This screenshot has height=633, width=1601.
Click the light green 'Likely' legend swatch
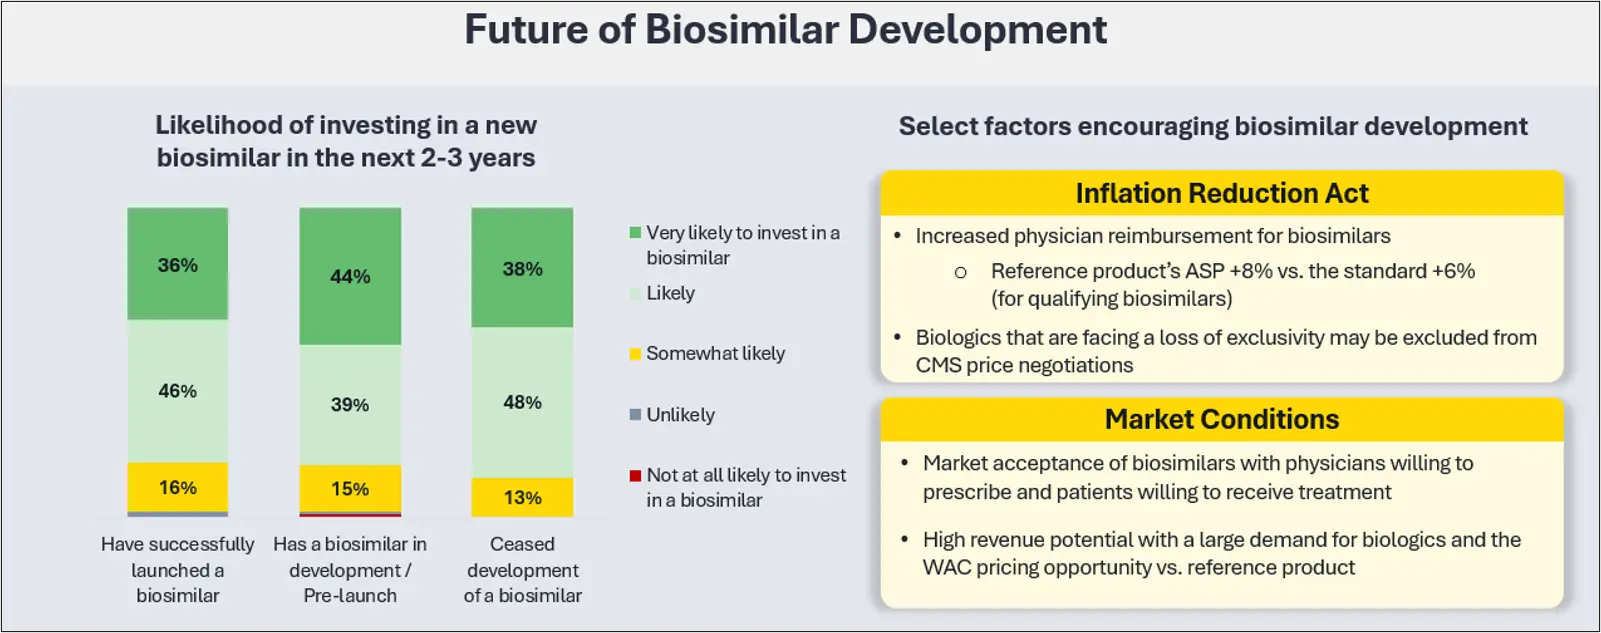[x=635, y=294]
